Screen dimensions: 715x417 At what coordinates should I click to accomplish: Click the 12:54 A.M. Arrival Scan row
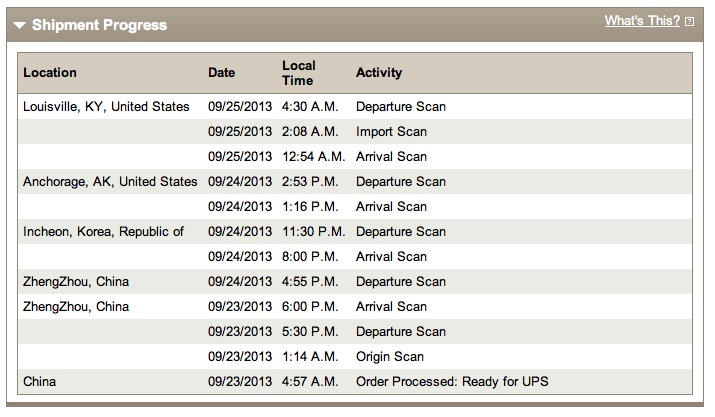tap(355, 157)
